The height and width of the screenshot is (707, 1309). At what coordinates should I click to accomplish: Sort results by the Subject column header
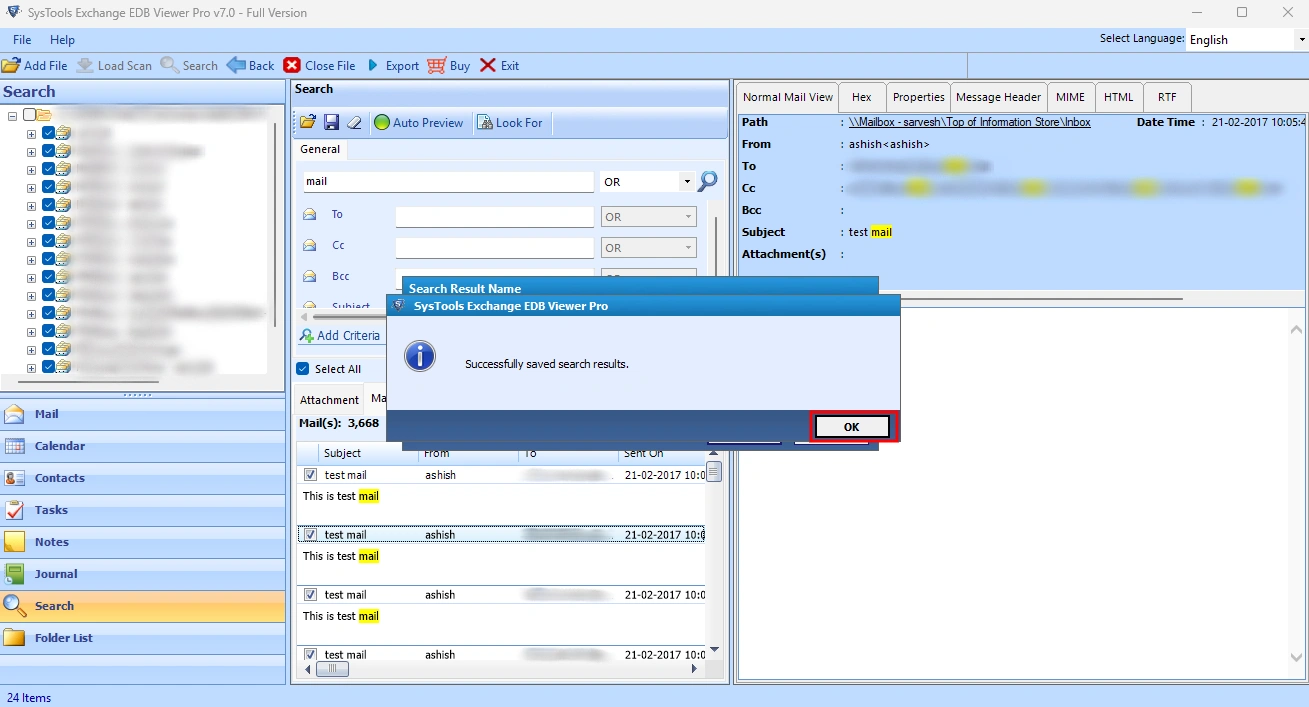click(343, 454)
